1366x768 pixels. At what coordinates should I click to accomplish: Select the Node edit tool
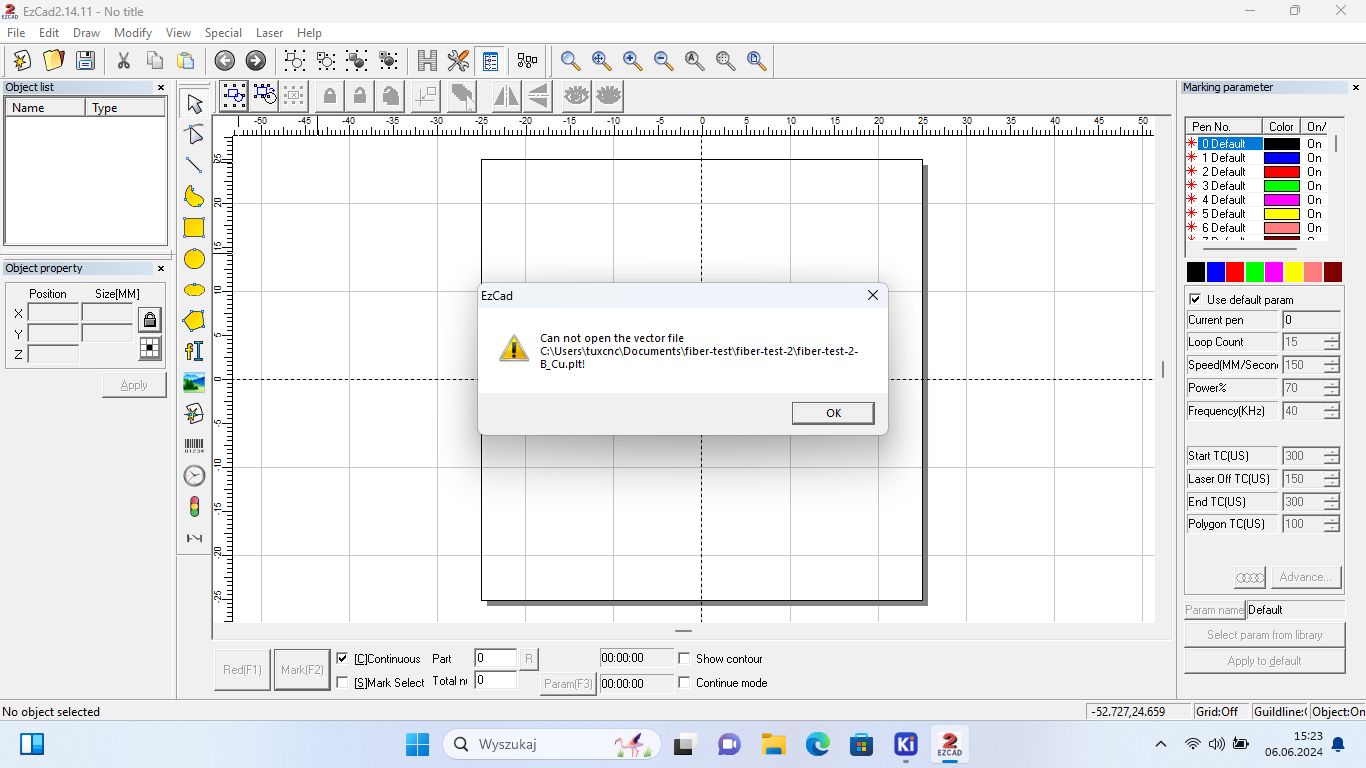194,134
